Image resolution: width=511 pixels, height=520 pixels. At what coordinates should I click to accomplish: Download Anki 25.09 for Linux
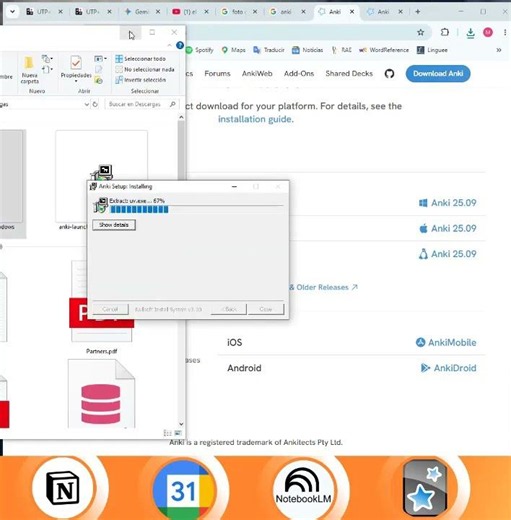click(447, 254)
